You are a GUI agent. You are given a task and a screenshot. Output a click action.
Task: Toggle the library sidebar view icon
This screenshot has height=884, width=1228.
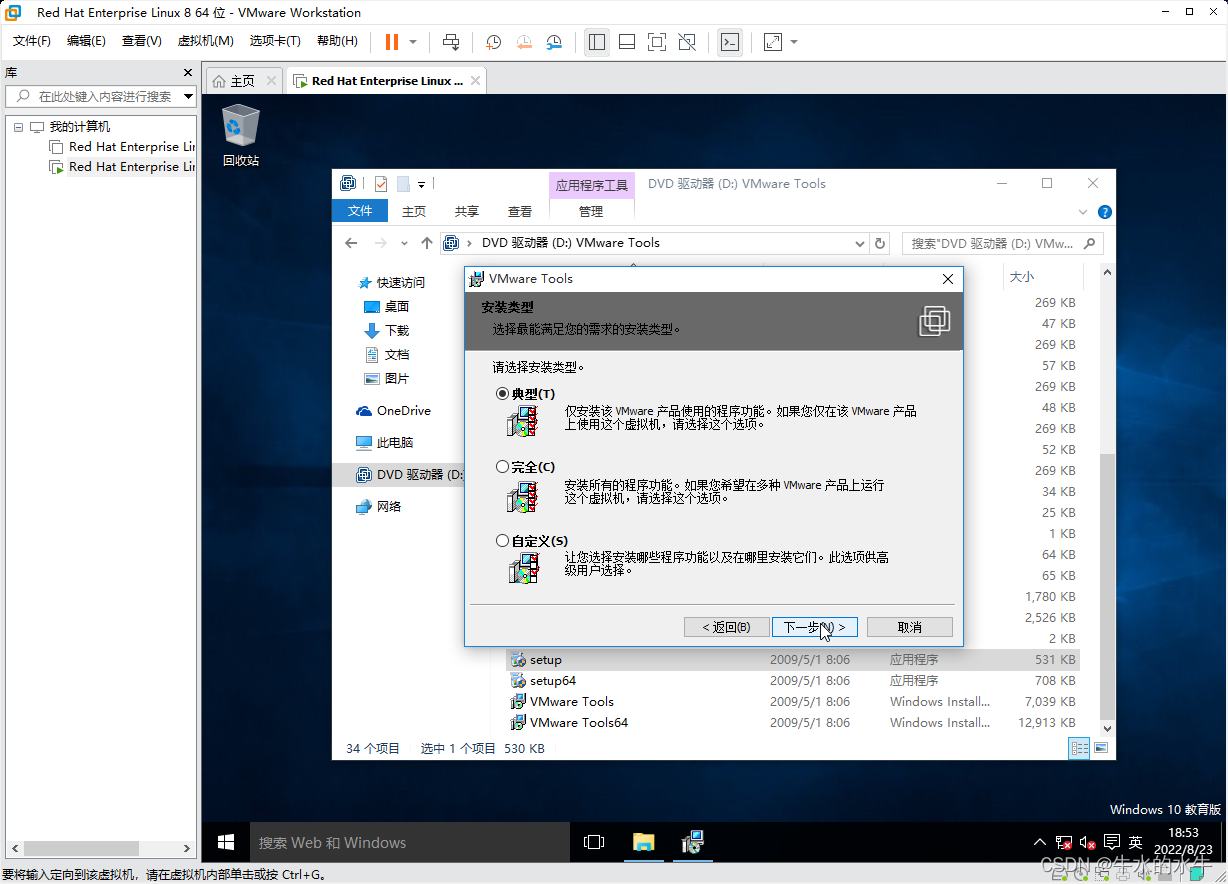click(x=597, y=42)
